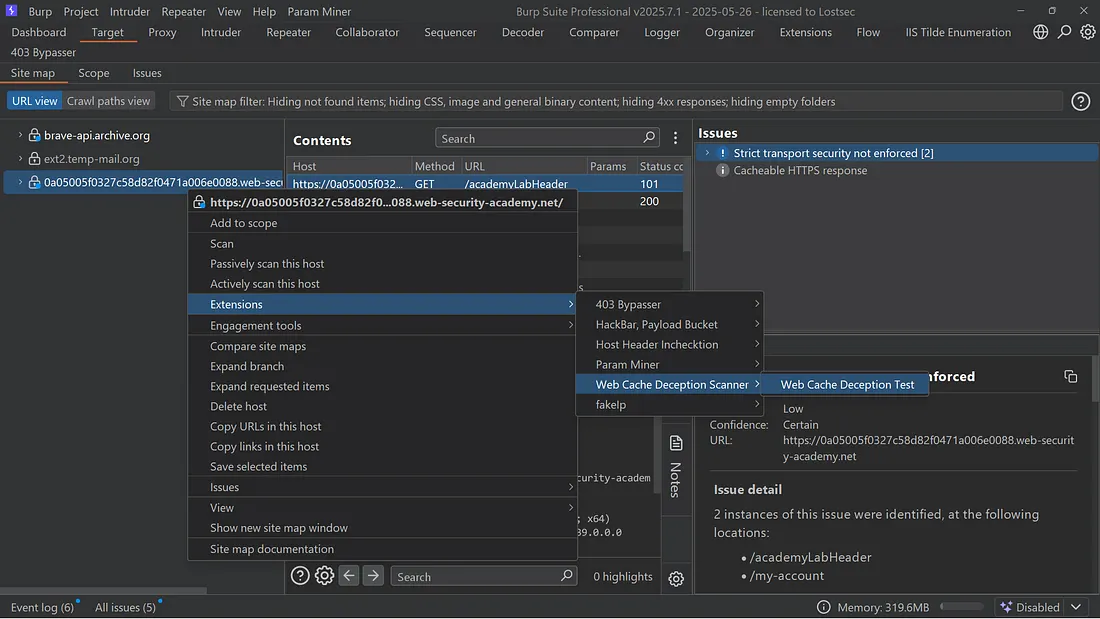Screen dimensions: 1100x619
Task: Switch to URL view
Action: 34,101
